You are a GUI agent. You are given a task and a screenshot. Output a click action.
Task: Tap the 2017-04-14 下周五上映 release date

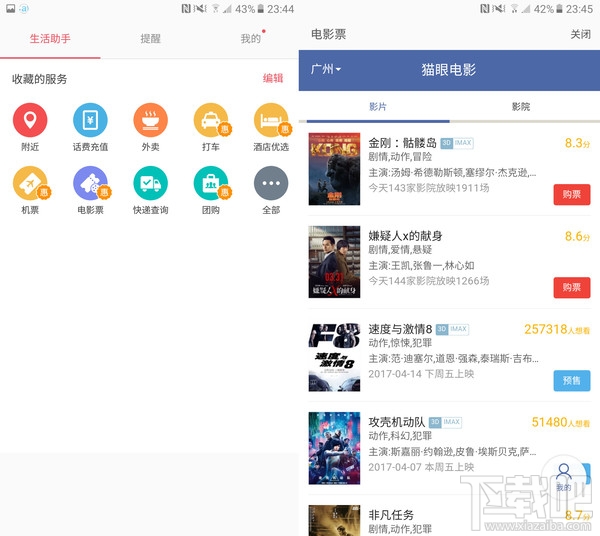coord(421,374)
